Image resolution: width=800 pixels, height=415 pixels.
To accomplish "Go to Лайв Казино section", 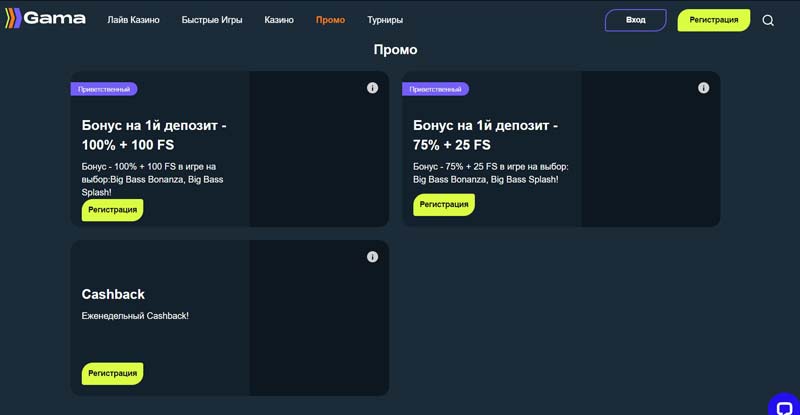I will 133,20.
